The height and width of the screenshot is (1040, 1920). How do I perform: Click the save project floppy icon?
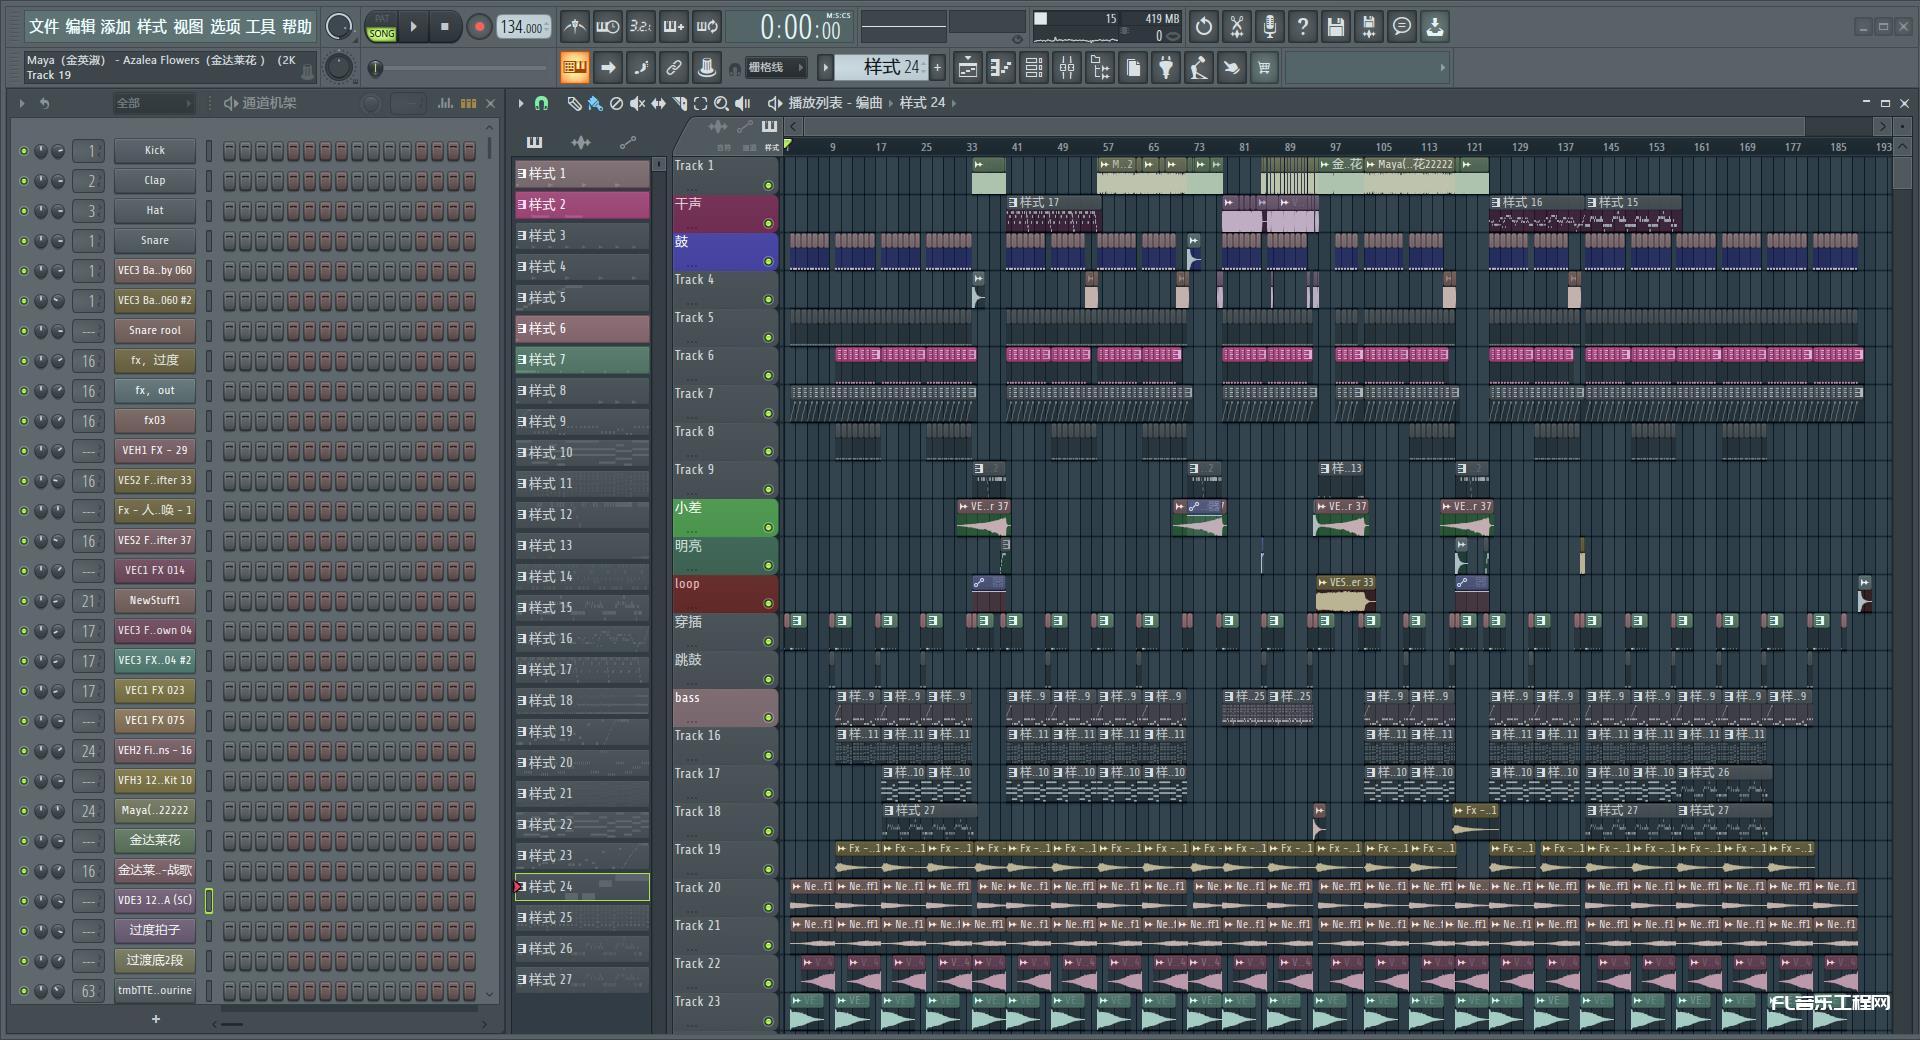pos(1336,27)
